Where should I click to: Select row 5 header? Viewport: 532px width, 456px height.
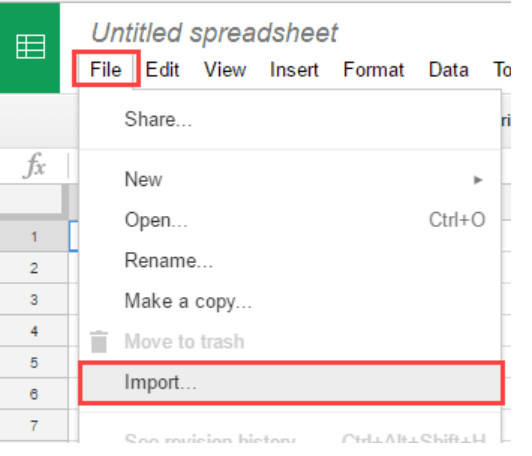34,362
